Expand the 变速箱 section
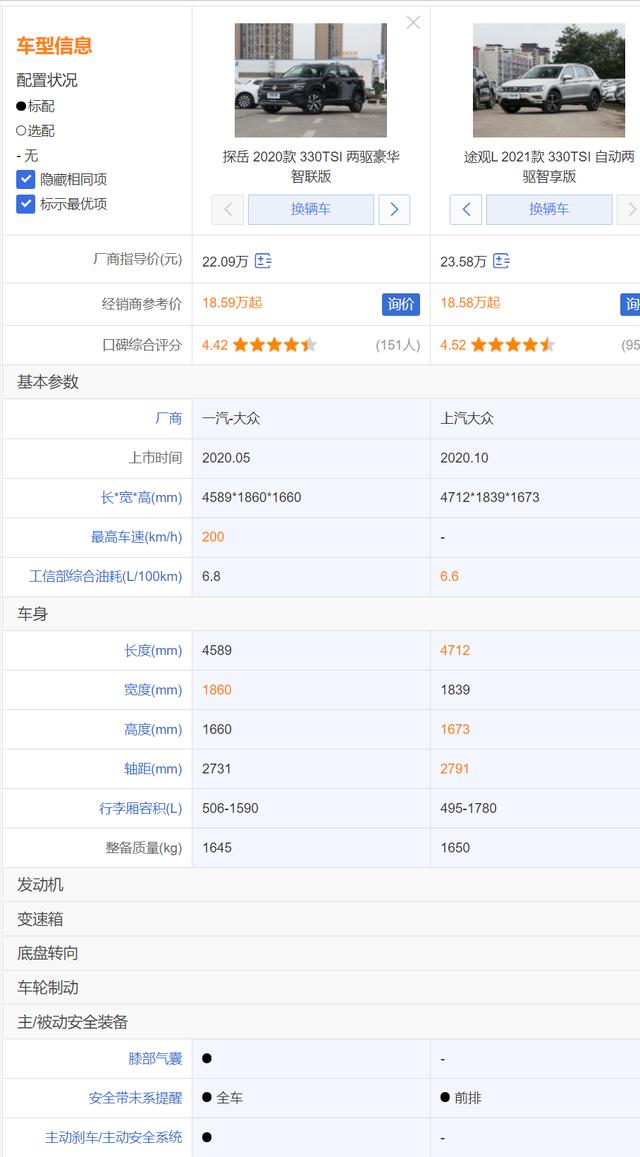640x1157 pixels. [x=321, y=919]
